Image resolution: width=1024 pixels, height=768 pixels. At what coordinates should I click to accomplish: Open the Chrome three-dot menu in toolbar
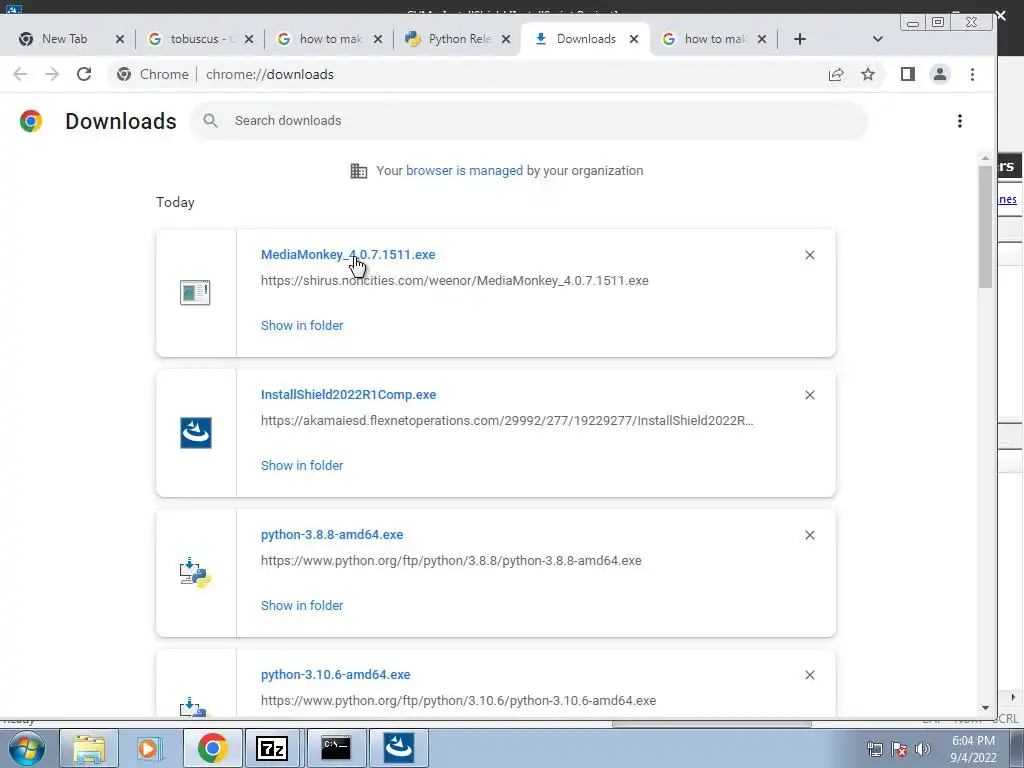pos(972,74)
